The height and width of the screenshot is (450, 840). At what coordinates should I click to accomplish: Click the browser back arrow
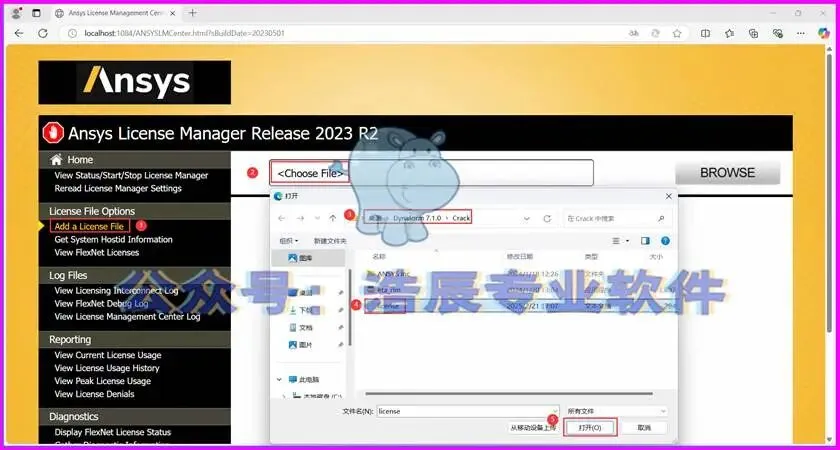(19, 33)
